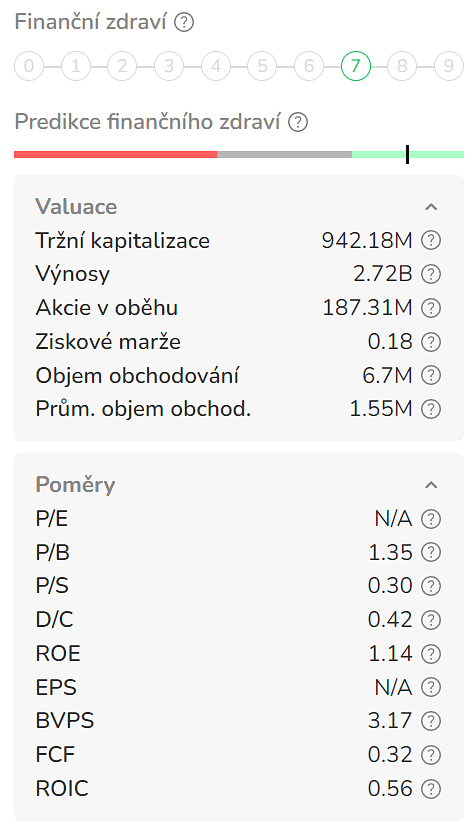Click the FCF value 0.32

coord(390,755)
